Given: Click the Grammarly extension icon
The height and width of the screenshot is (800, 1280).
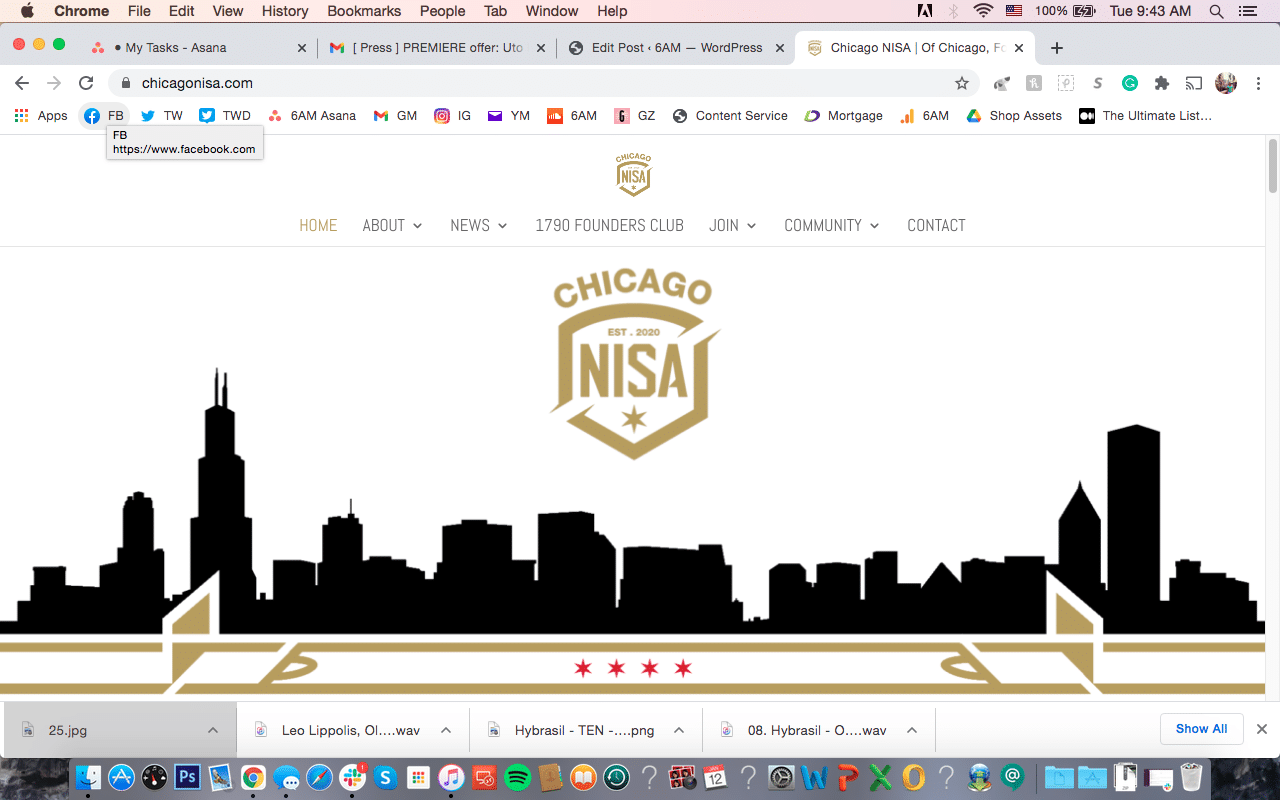Looking at the screenshot, I should click(1130, 83).
